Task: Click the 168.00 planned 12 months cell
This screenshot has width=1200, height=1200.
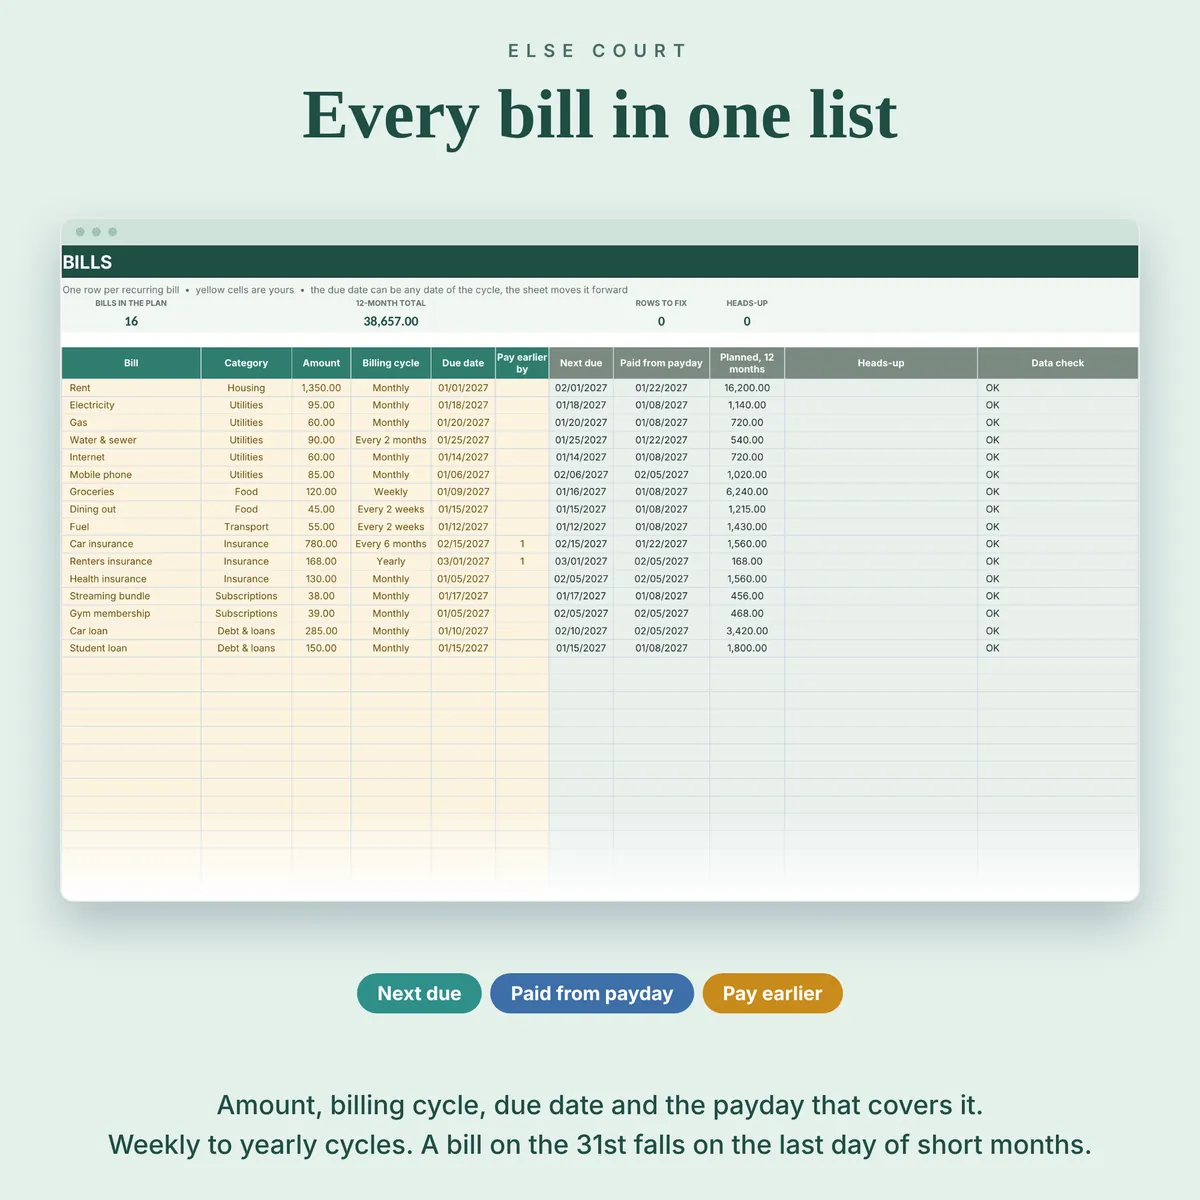Action: click(x=747, y=561)
